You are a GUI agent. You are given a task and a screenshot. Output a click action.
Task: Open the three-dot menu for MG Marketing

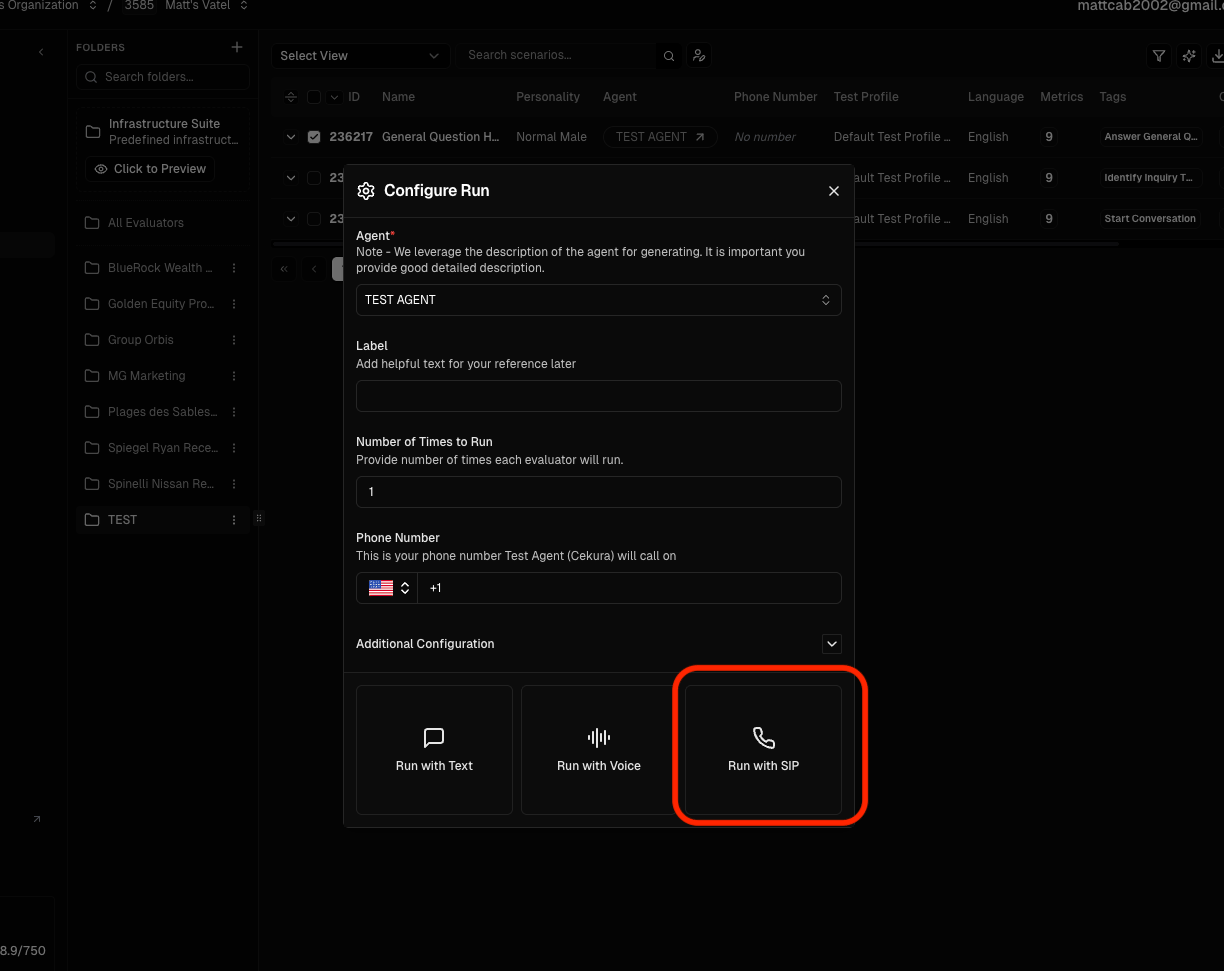tap(234, 376)
